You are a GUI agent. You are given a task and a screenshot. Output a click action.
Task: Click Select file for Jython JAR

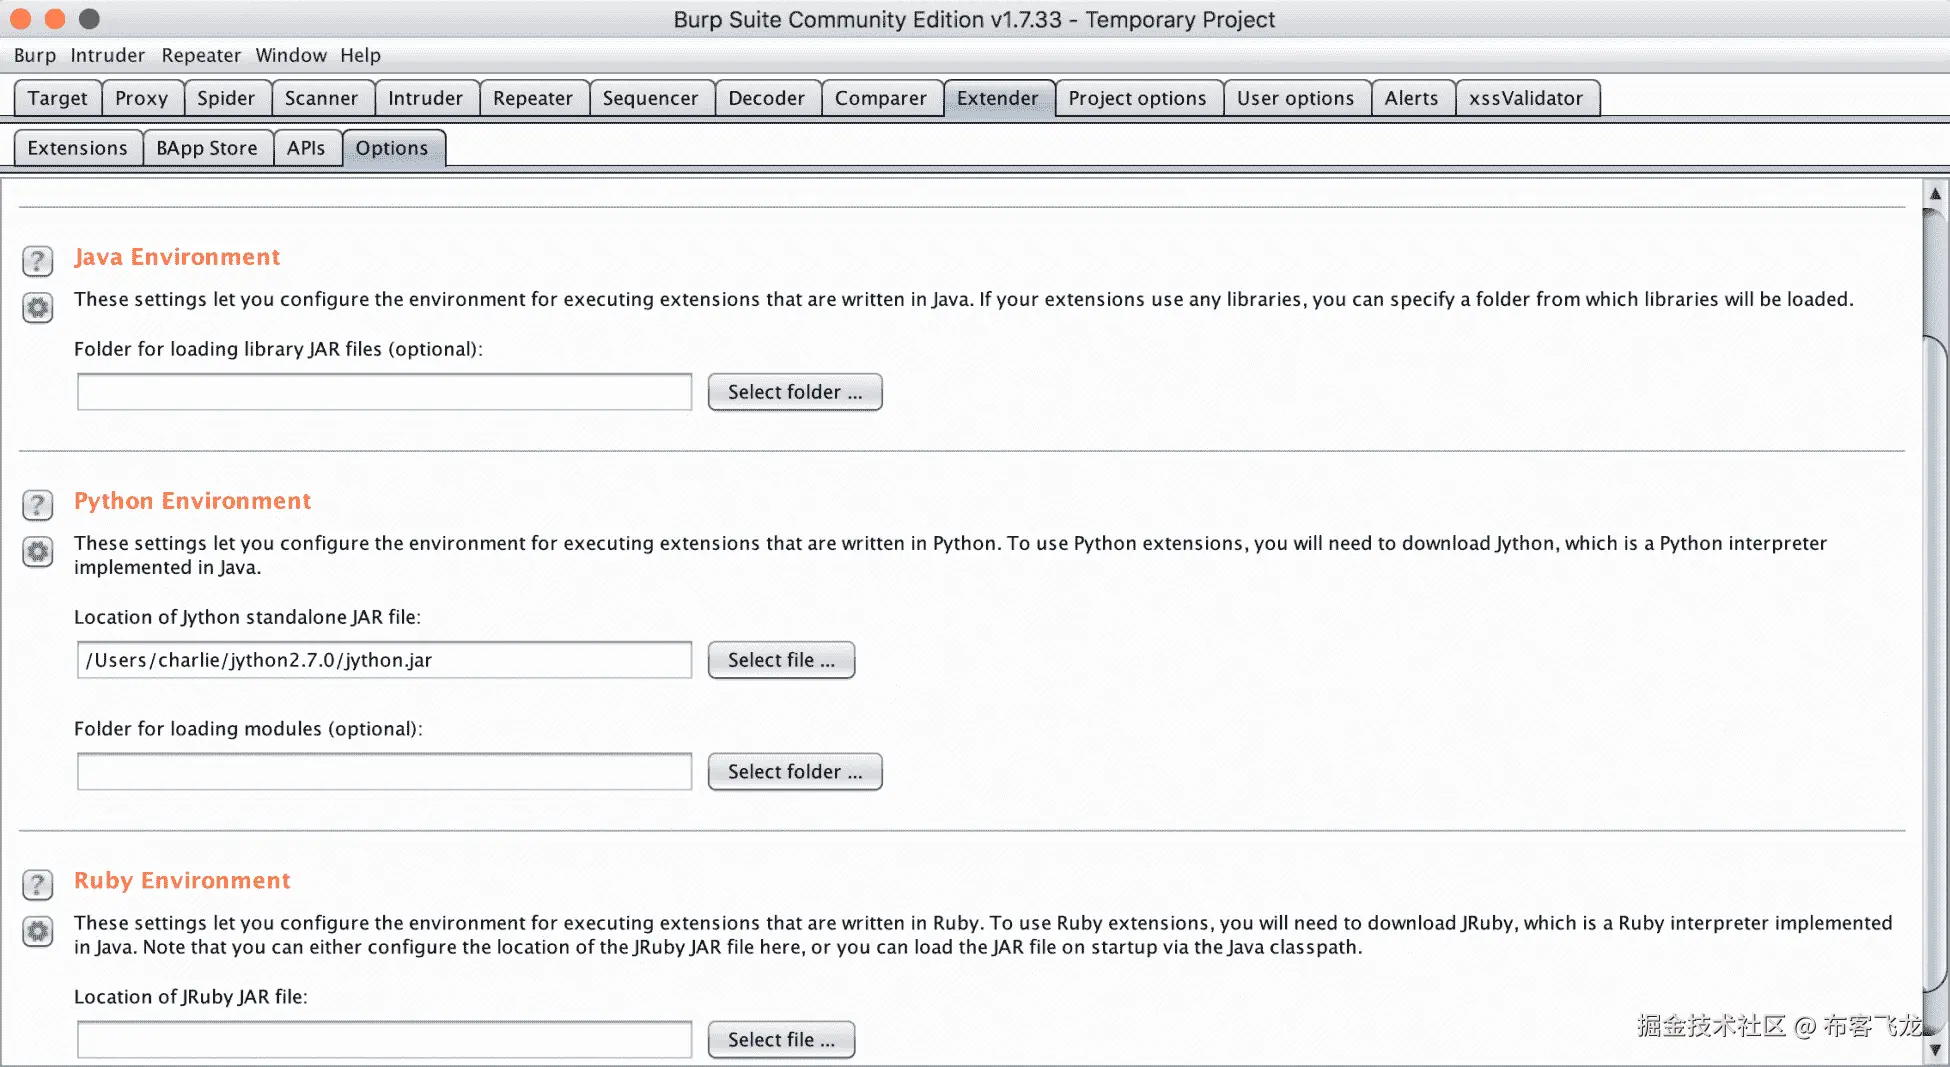(781, 660)
